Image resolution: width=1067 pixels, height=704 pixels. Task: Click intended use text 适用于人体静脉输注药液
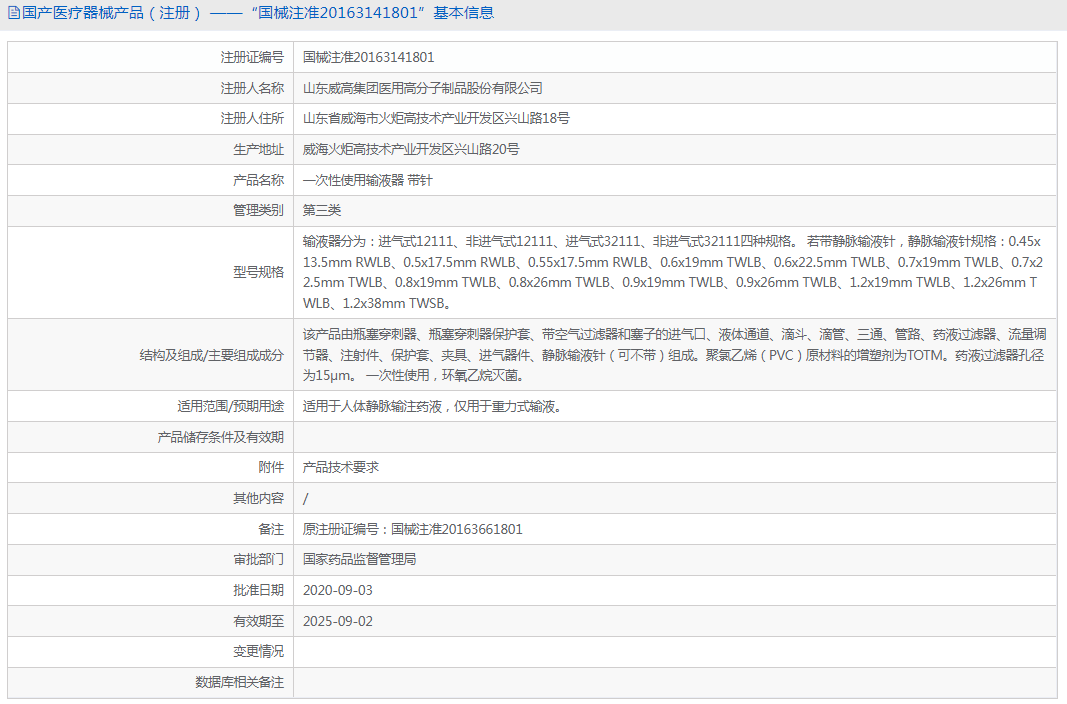(372, 407)
